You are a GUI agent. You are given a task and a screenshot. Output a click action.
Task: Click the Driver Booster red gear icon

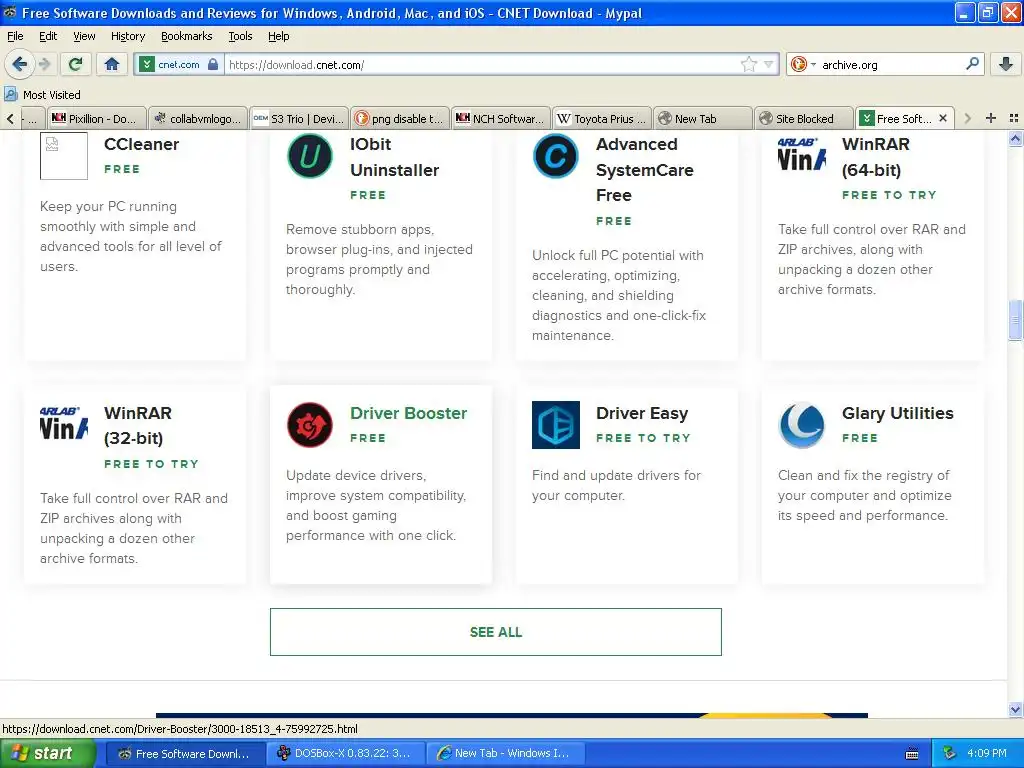point(310,424)
